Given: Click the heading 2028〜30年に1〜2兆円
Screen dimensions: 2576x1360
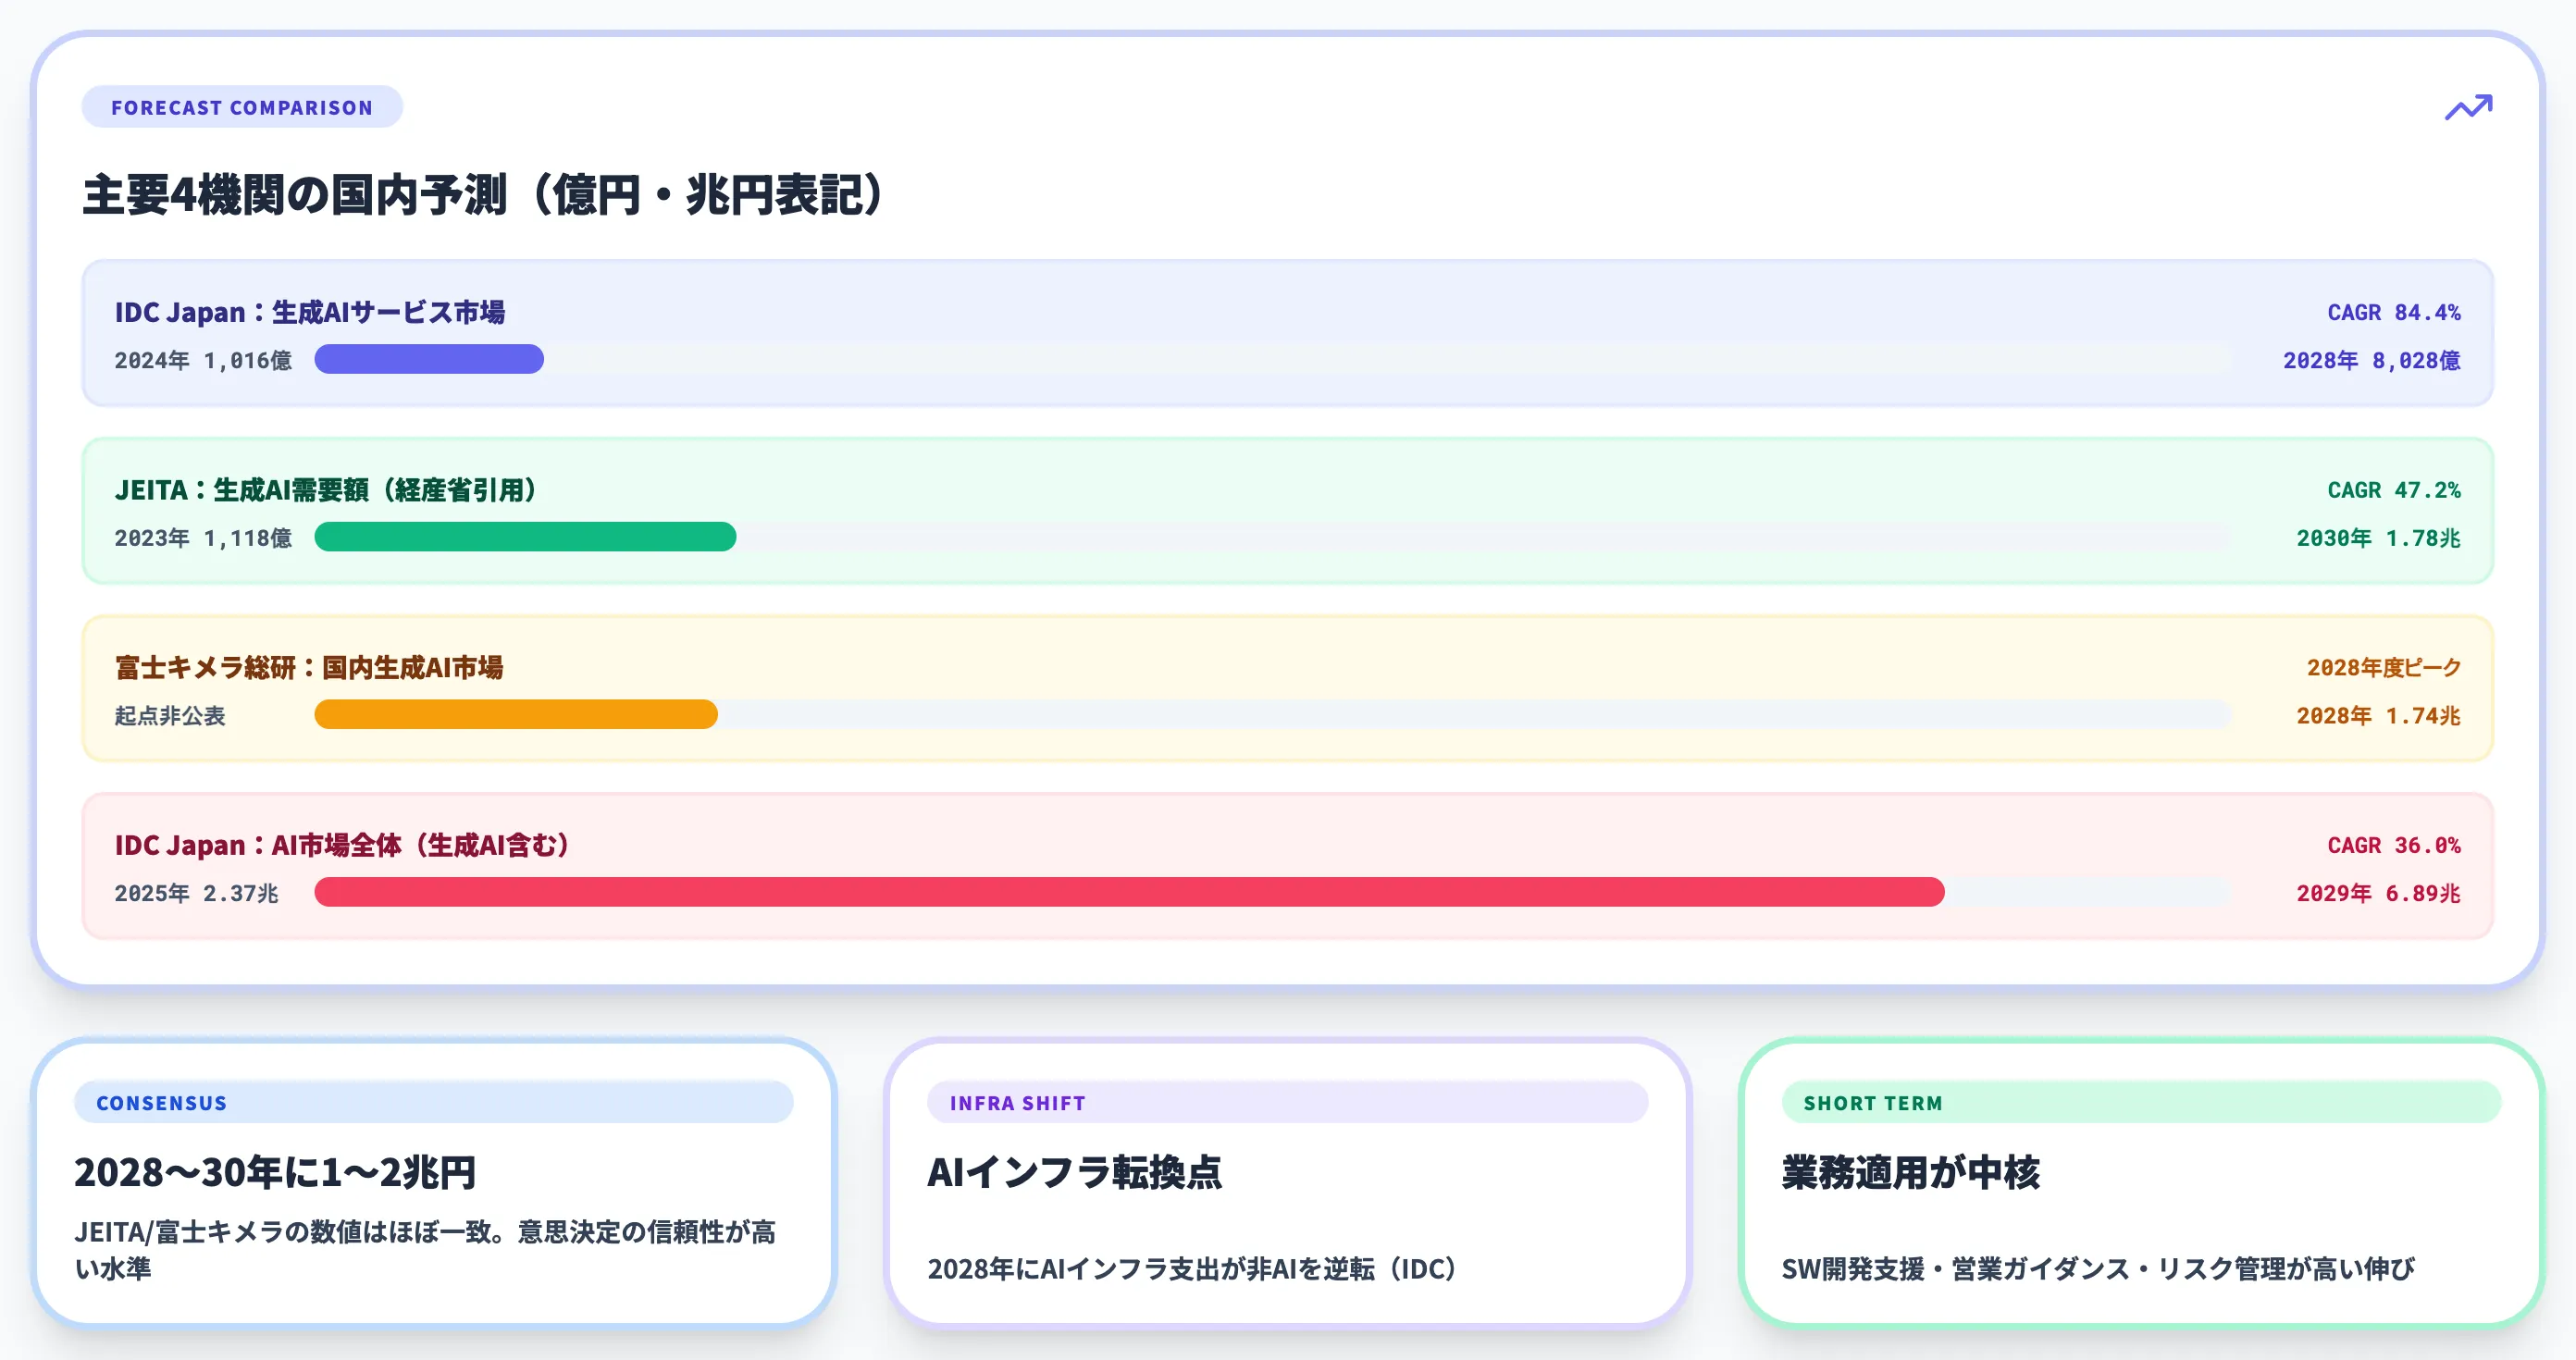Looking at the screenshot, I should coord(275,1172).
